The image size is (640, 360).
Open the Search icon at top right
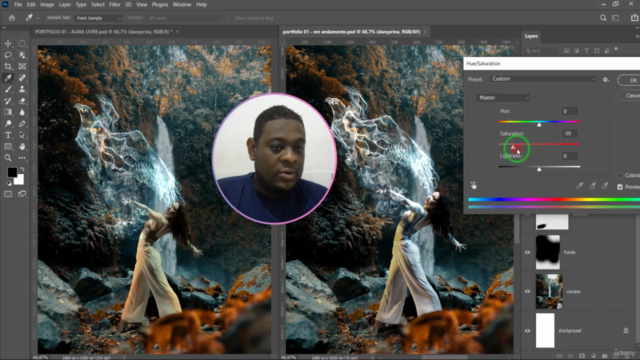[x=603, y=18]
